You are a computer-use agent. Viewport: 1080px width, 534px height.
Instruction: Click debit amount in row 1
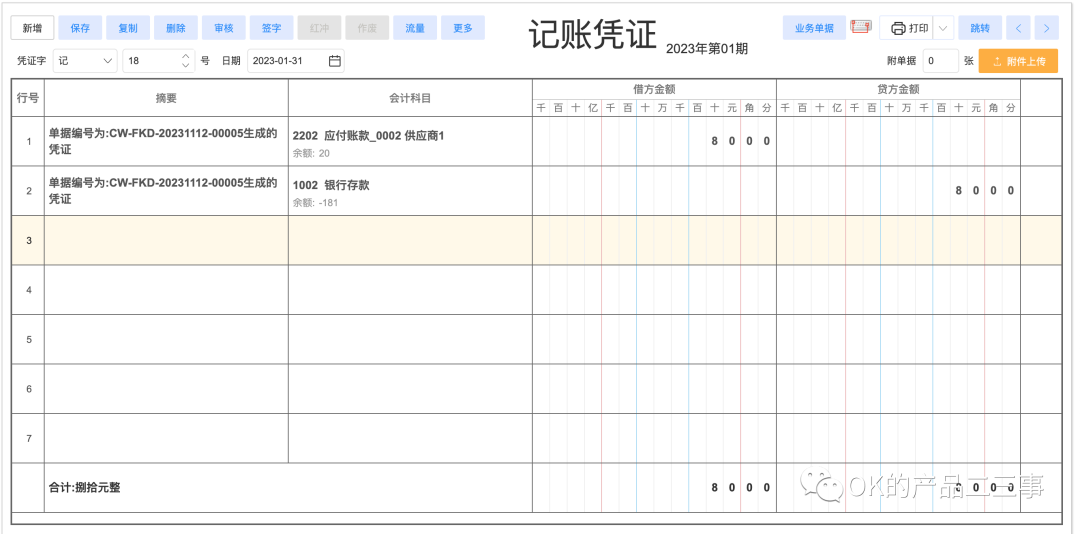coord(654,141)
